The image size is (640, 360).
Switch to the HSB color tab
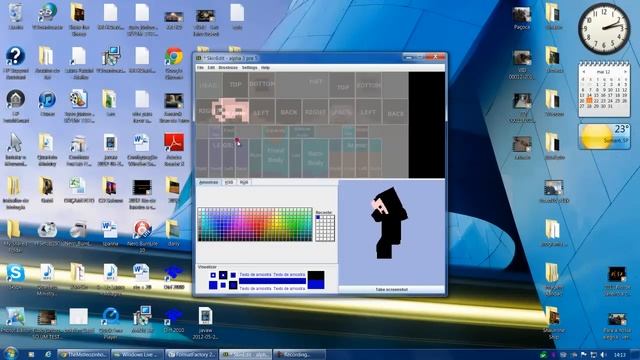tap(229, 182)
